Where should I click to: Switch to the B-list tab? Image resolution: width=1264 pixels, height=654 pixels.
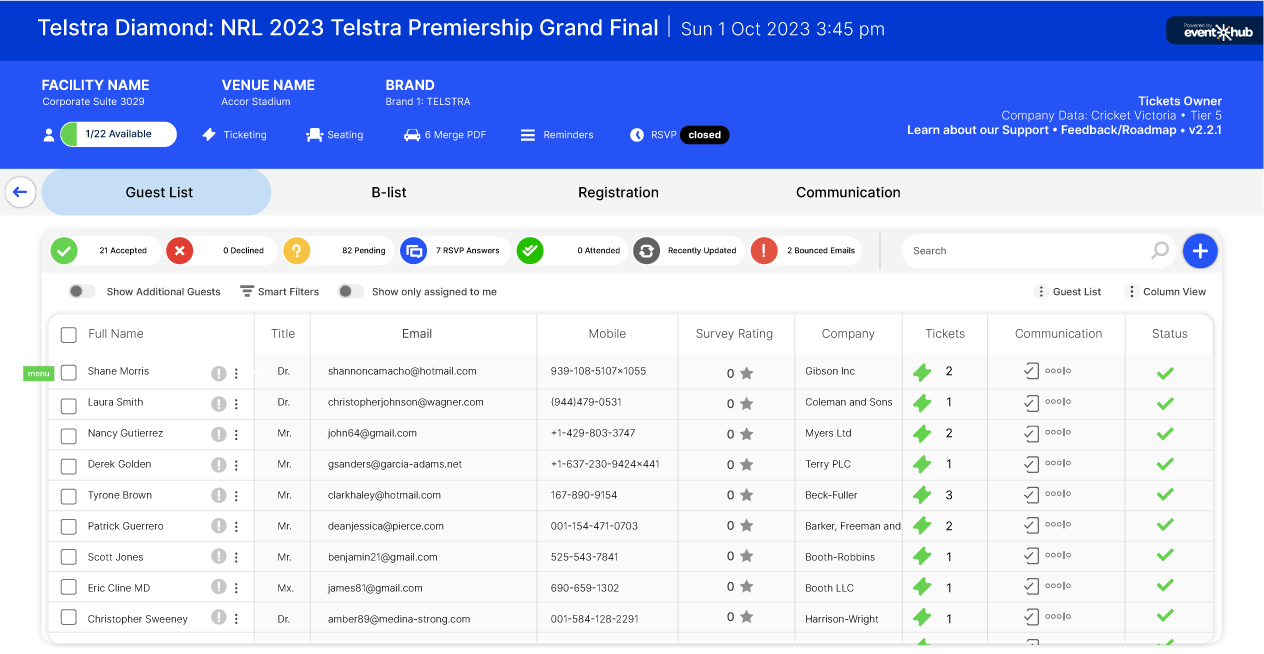point(389,192)
